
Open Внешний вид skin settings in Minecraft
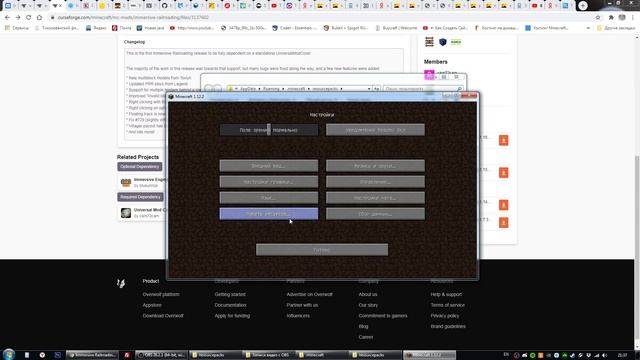click(x=269, y=166)
